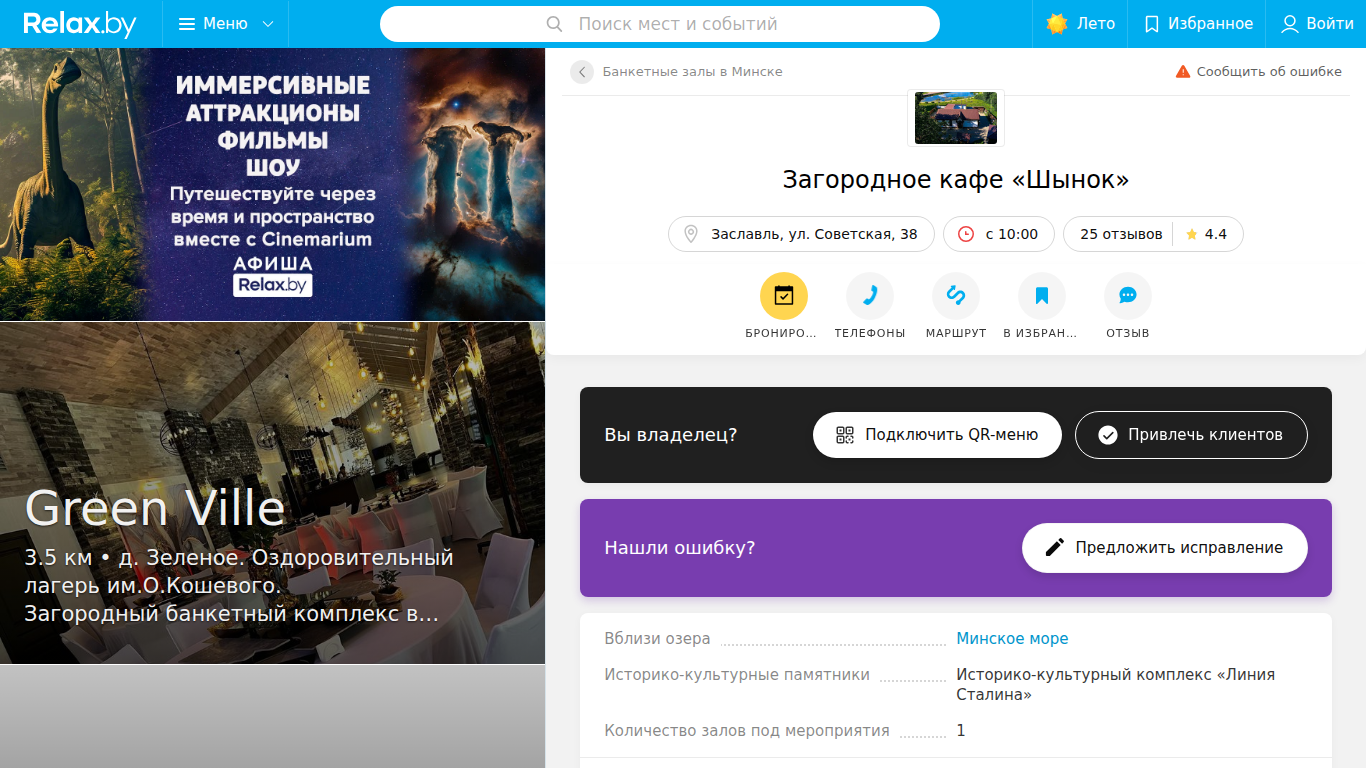
Task: Click the Предложить исправление button
Action: tap(1165, 548)
